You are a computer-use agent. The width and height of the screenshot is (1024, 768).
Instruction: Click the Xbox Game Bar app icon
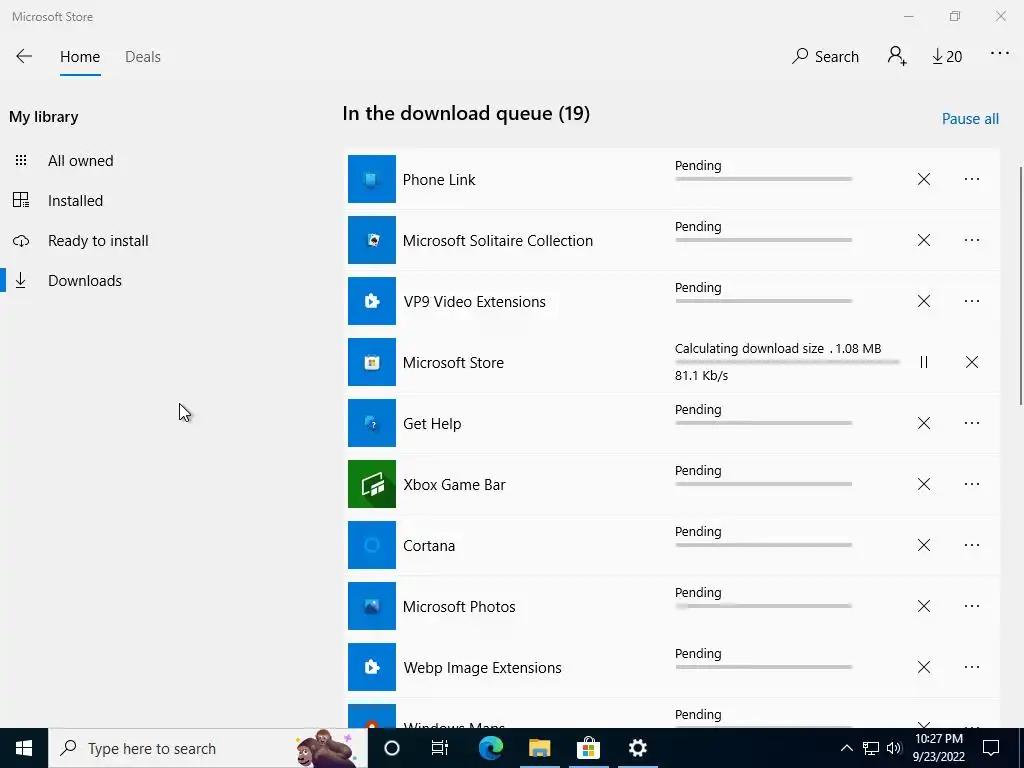tap(372, 484)
